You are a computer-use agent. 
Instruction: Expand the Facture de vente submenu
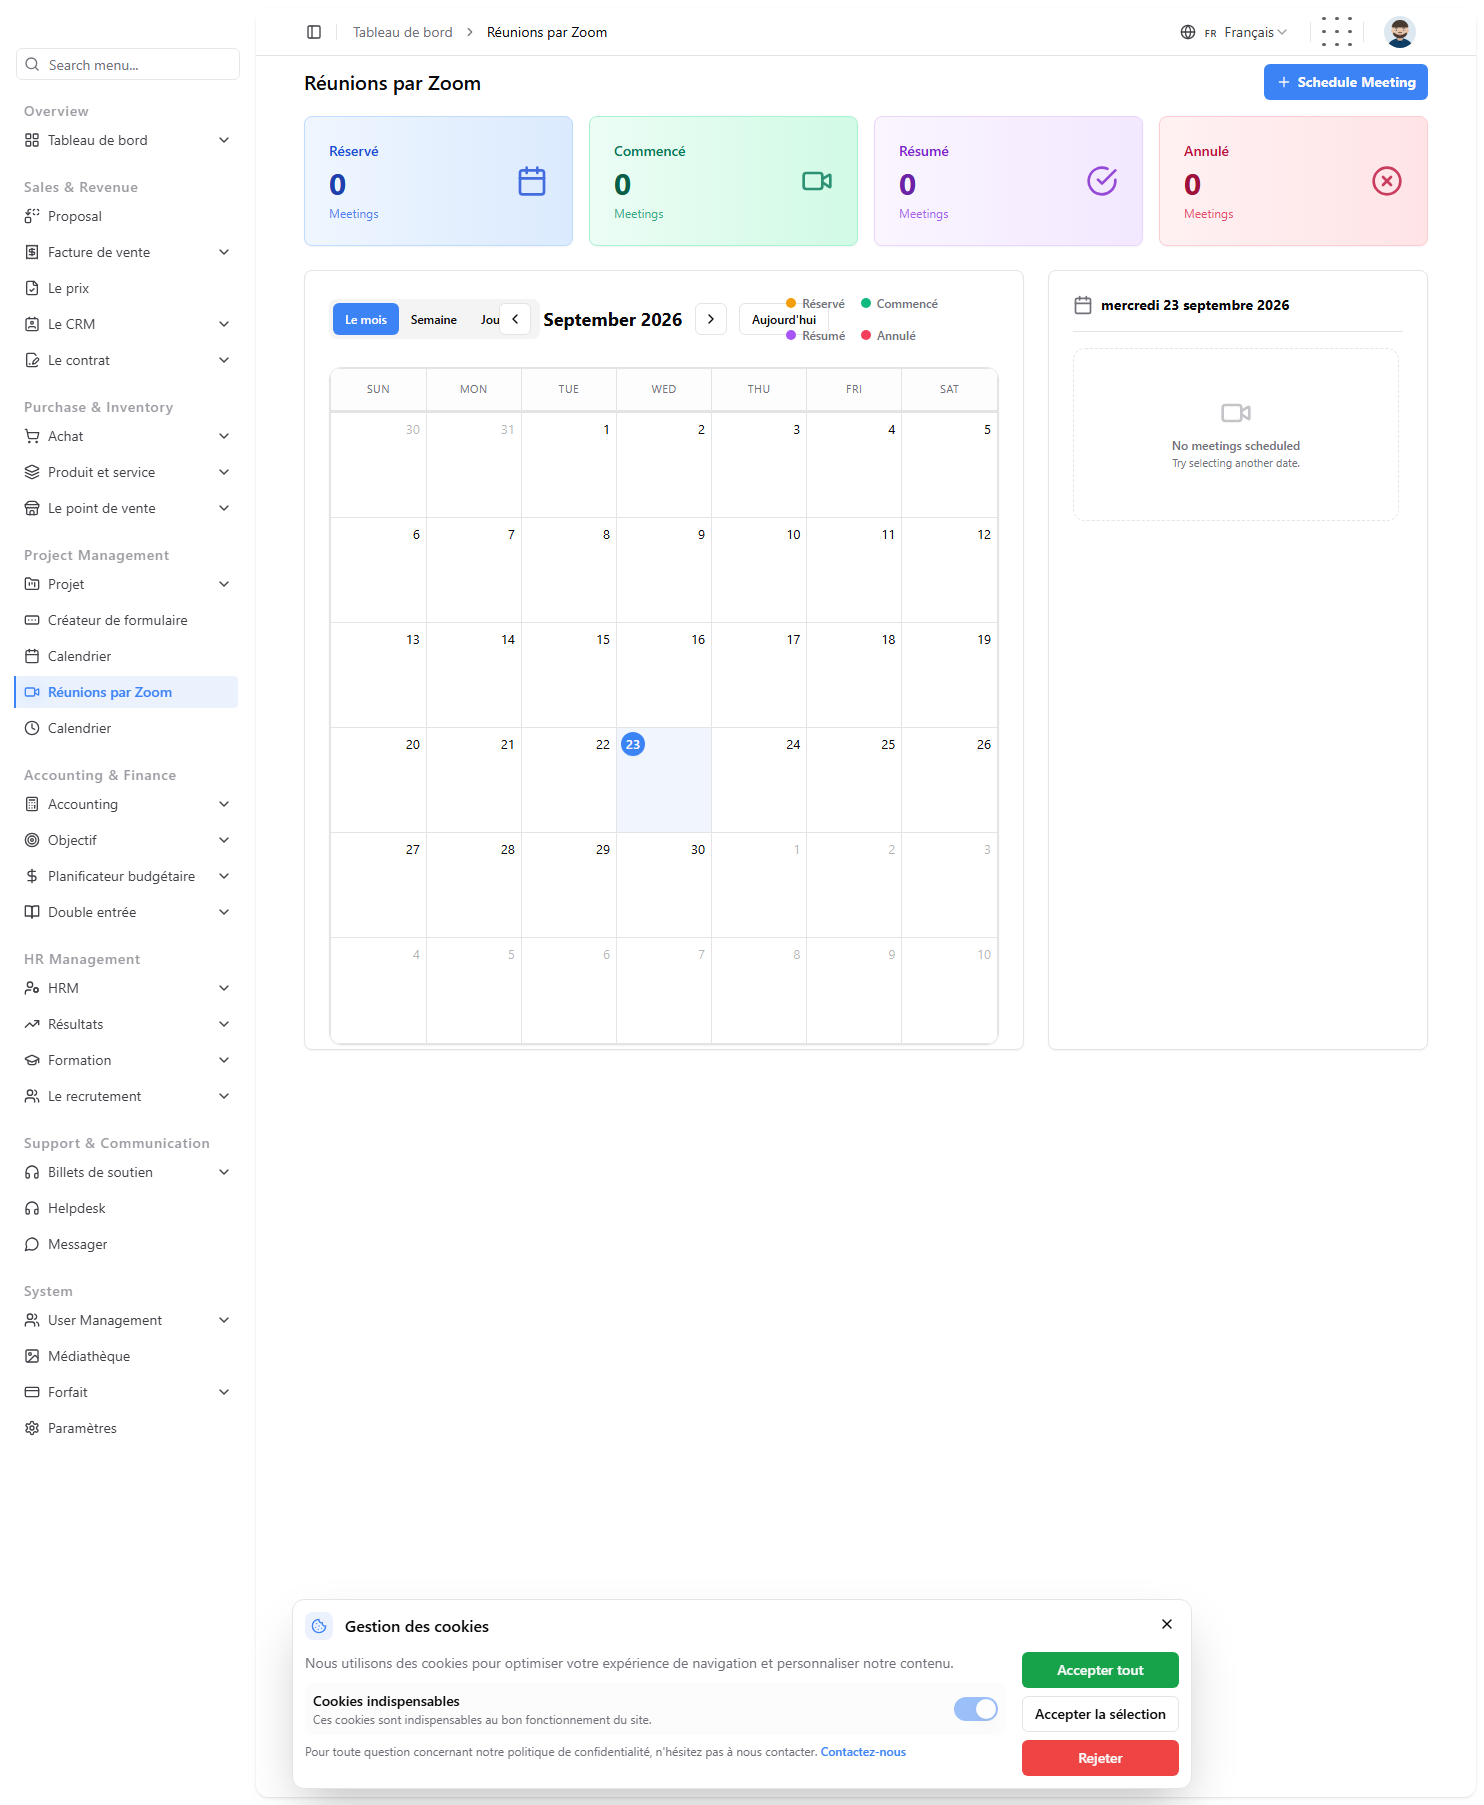224,252
